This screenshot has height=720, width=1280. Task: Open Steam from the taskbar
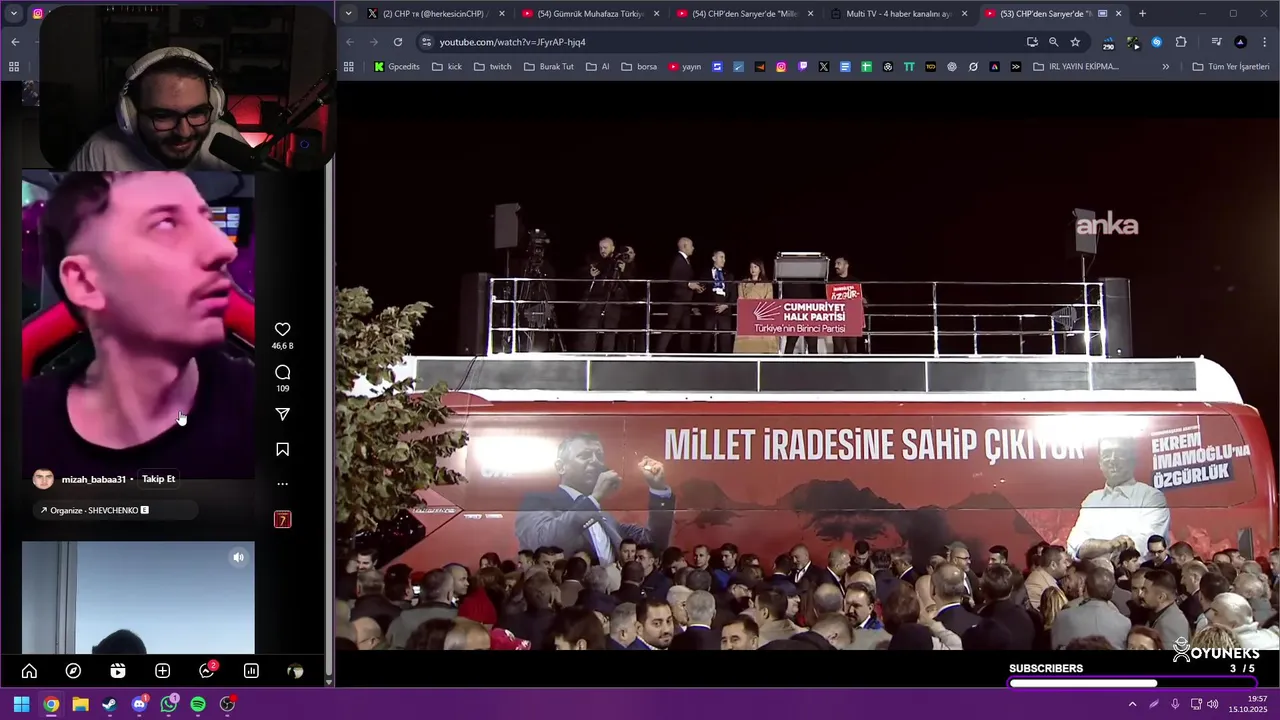109,704
